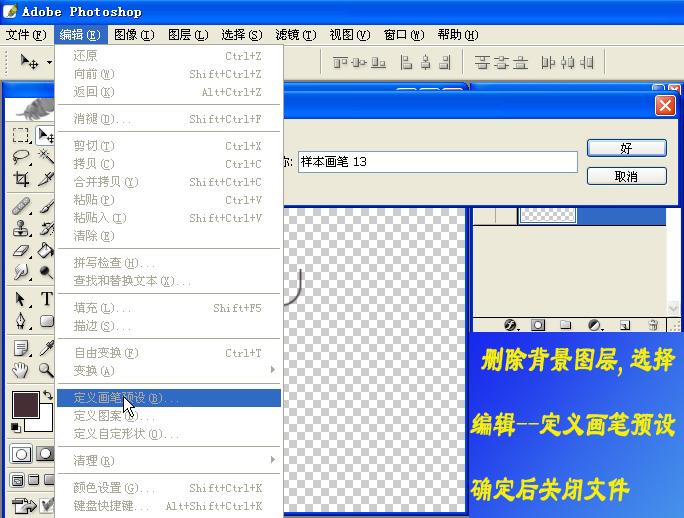Select the Pen tool
This screenshot has height=518, width=684.
pyautogui.click(x=21, y=322)
